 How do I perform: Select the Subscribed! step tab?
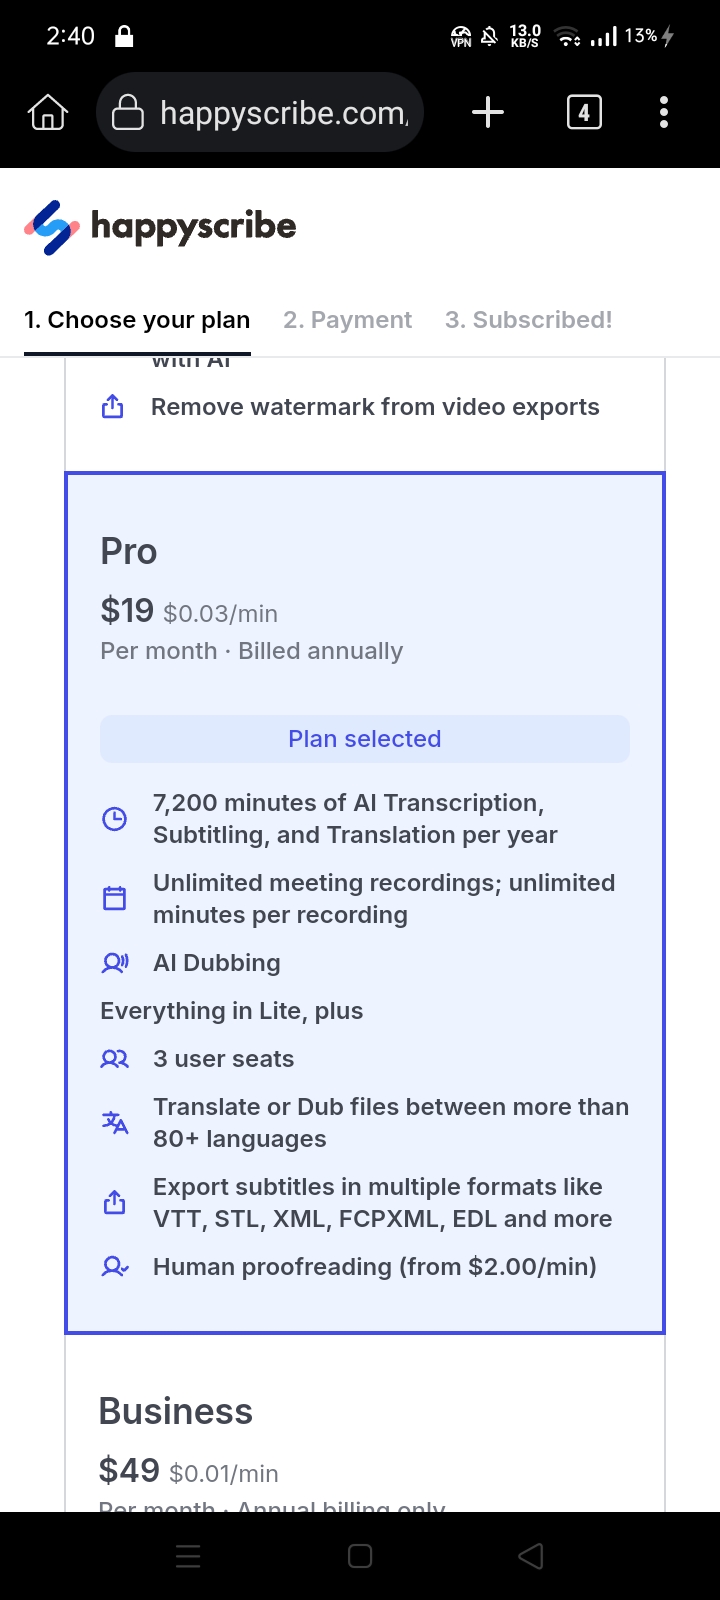point(528,320)
